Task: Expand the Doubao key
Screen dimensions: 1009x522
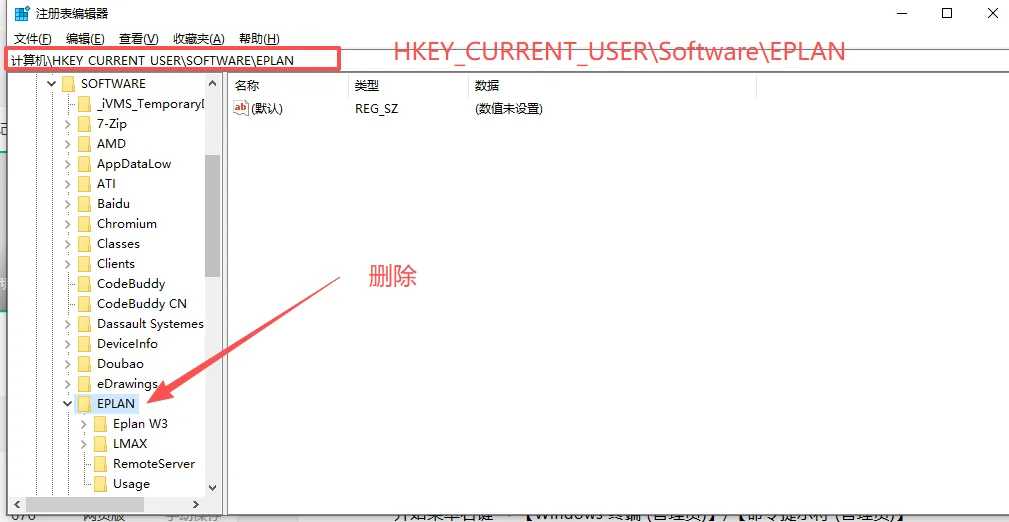Action: [68, 363]
